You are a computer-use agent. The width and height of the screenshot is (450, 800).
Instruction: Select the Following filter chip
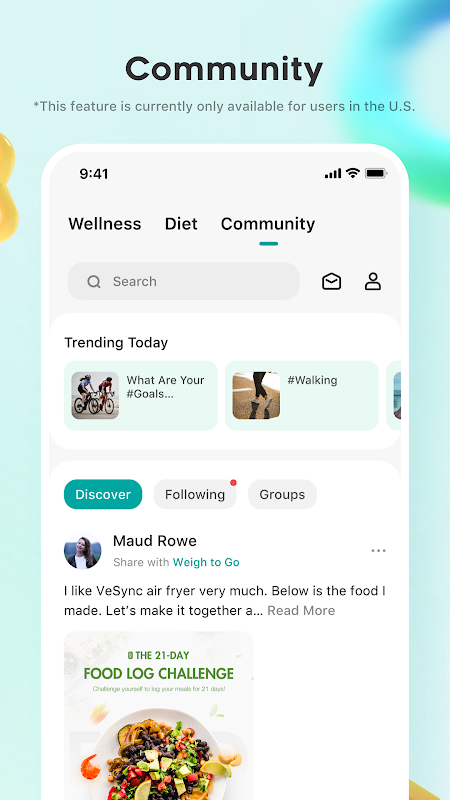(x=195, y=494)
